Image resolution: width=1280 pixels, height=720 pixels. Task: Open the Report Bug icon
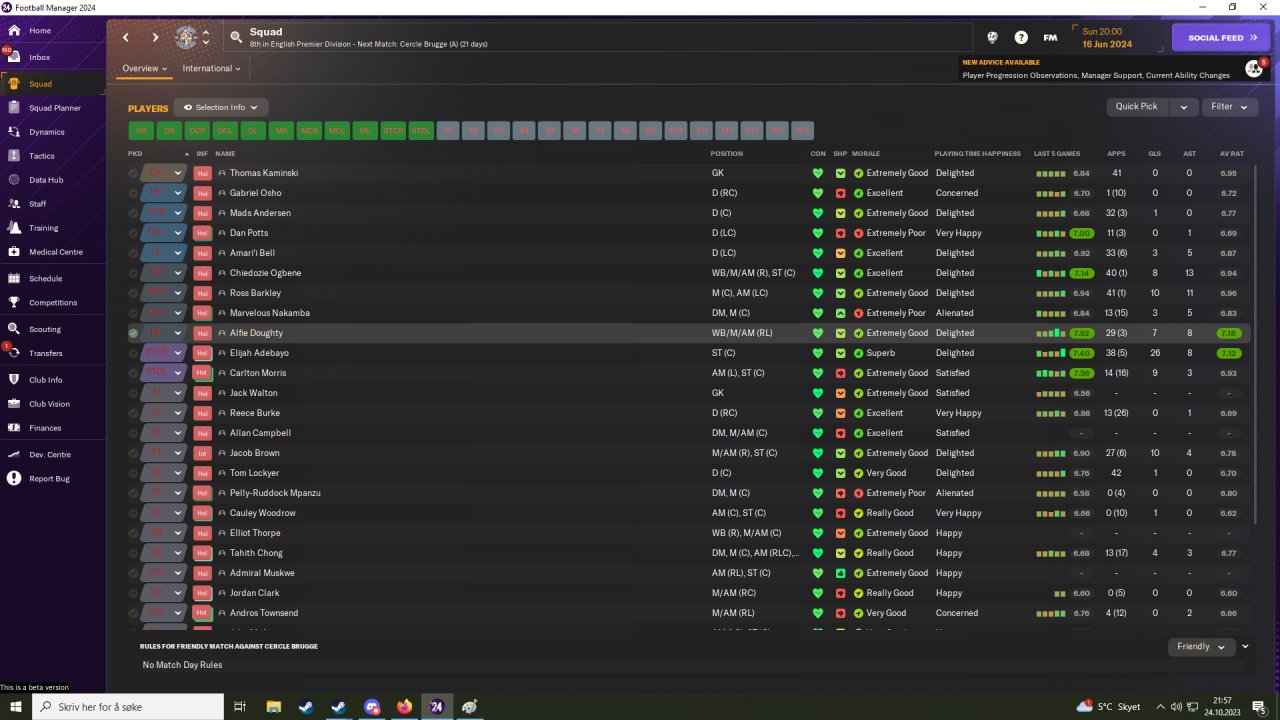(x=14, y=479)
